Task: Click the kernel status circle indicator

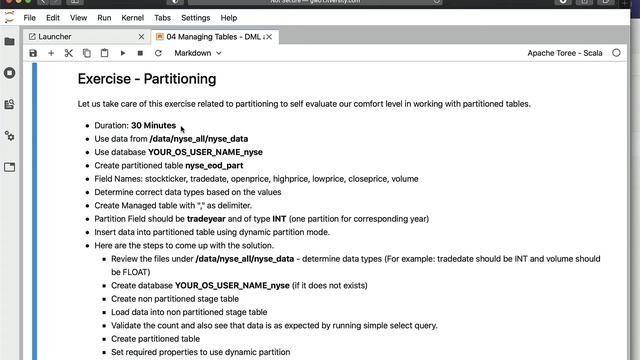Action: pyautogui.click(x=616, y=53)
